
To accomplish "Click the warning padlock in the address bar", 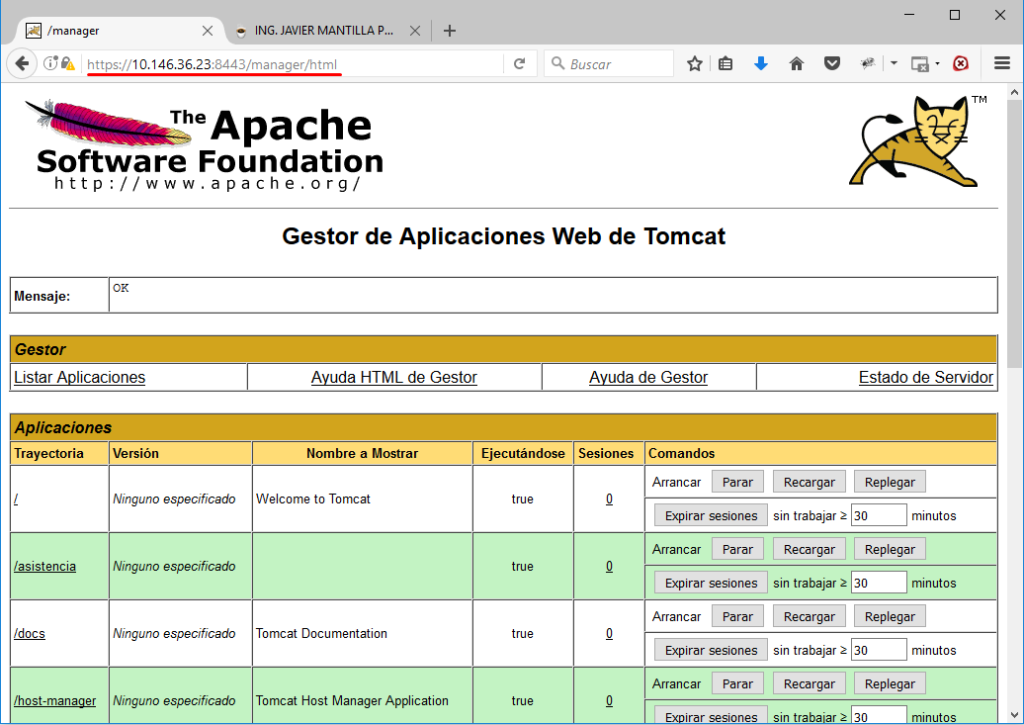I will [x=68, y=63].
